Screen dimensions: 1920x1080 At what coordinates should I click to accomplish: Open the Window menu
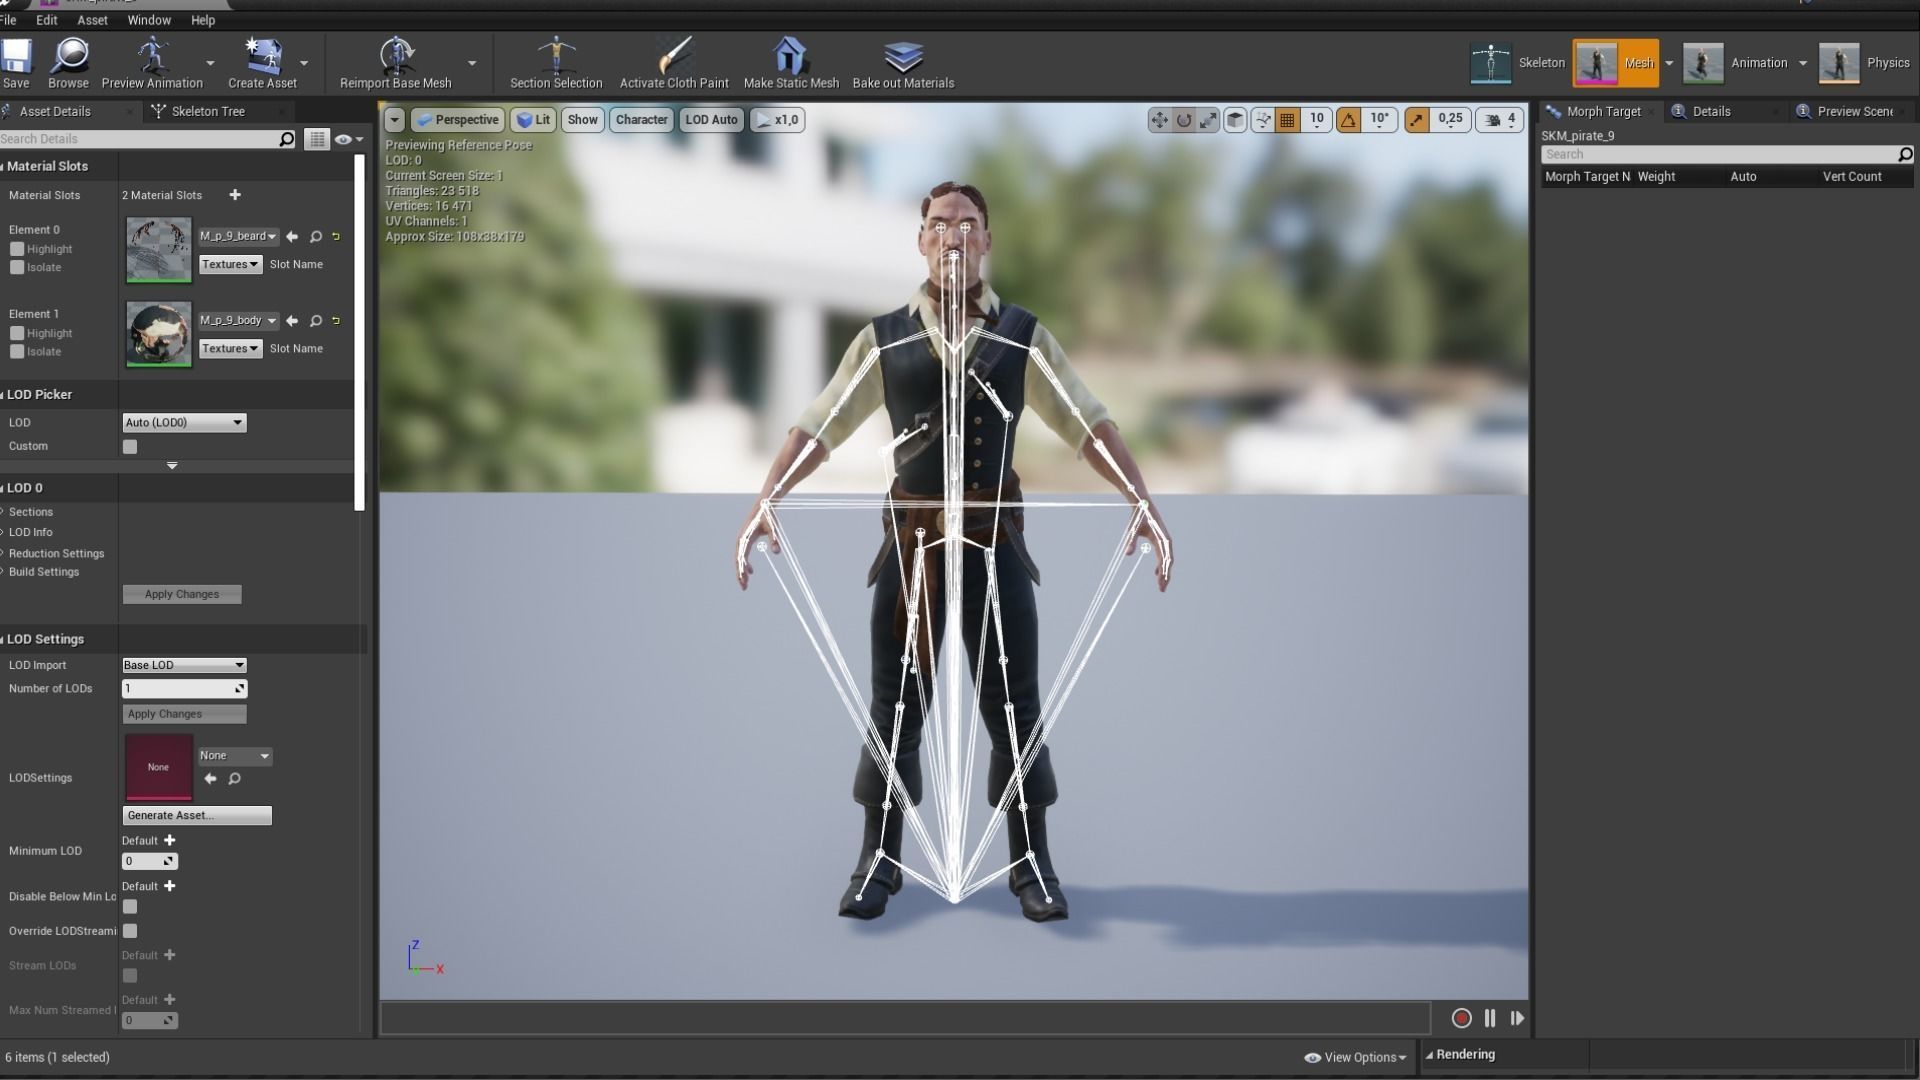click(148, 20)
